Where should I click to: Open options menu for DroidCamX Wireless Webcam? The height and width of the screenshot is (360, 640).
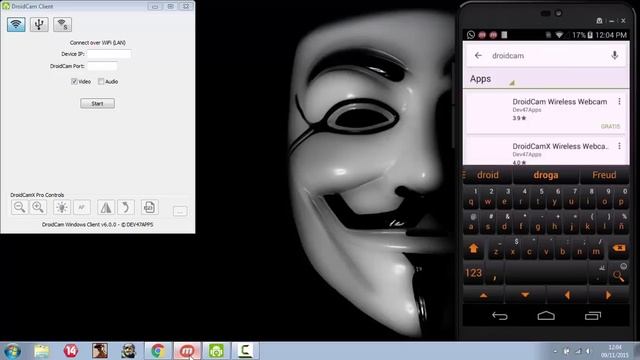coord(619,146)
